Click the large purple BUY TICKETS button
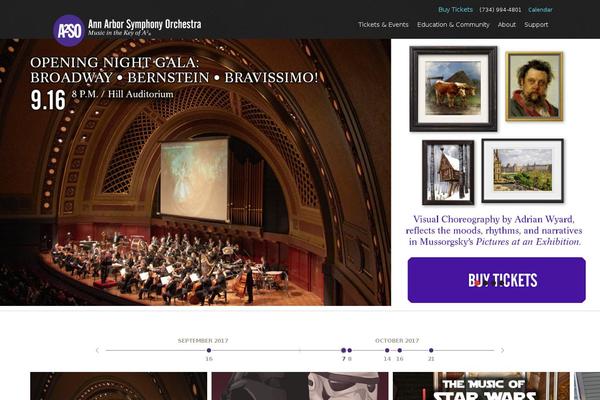600x400 pixels. point(496,280)
